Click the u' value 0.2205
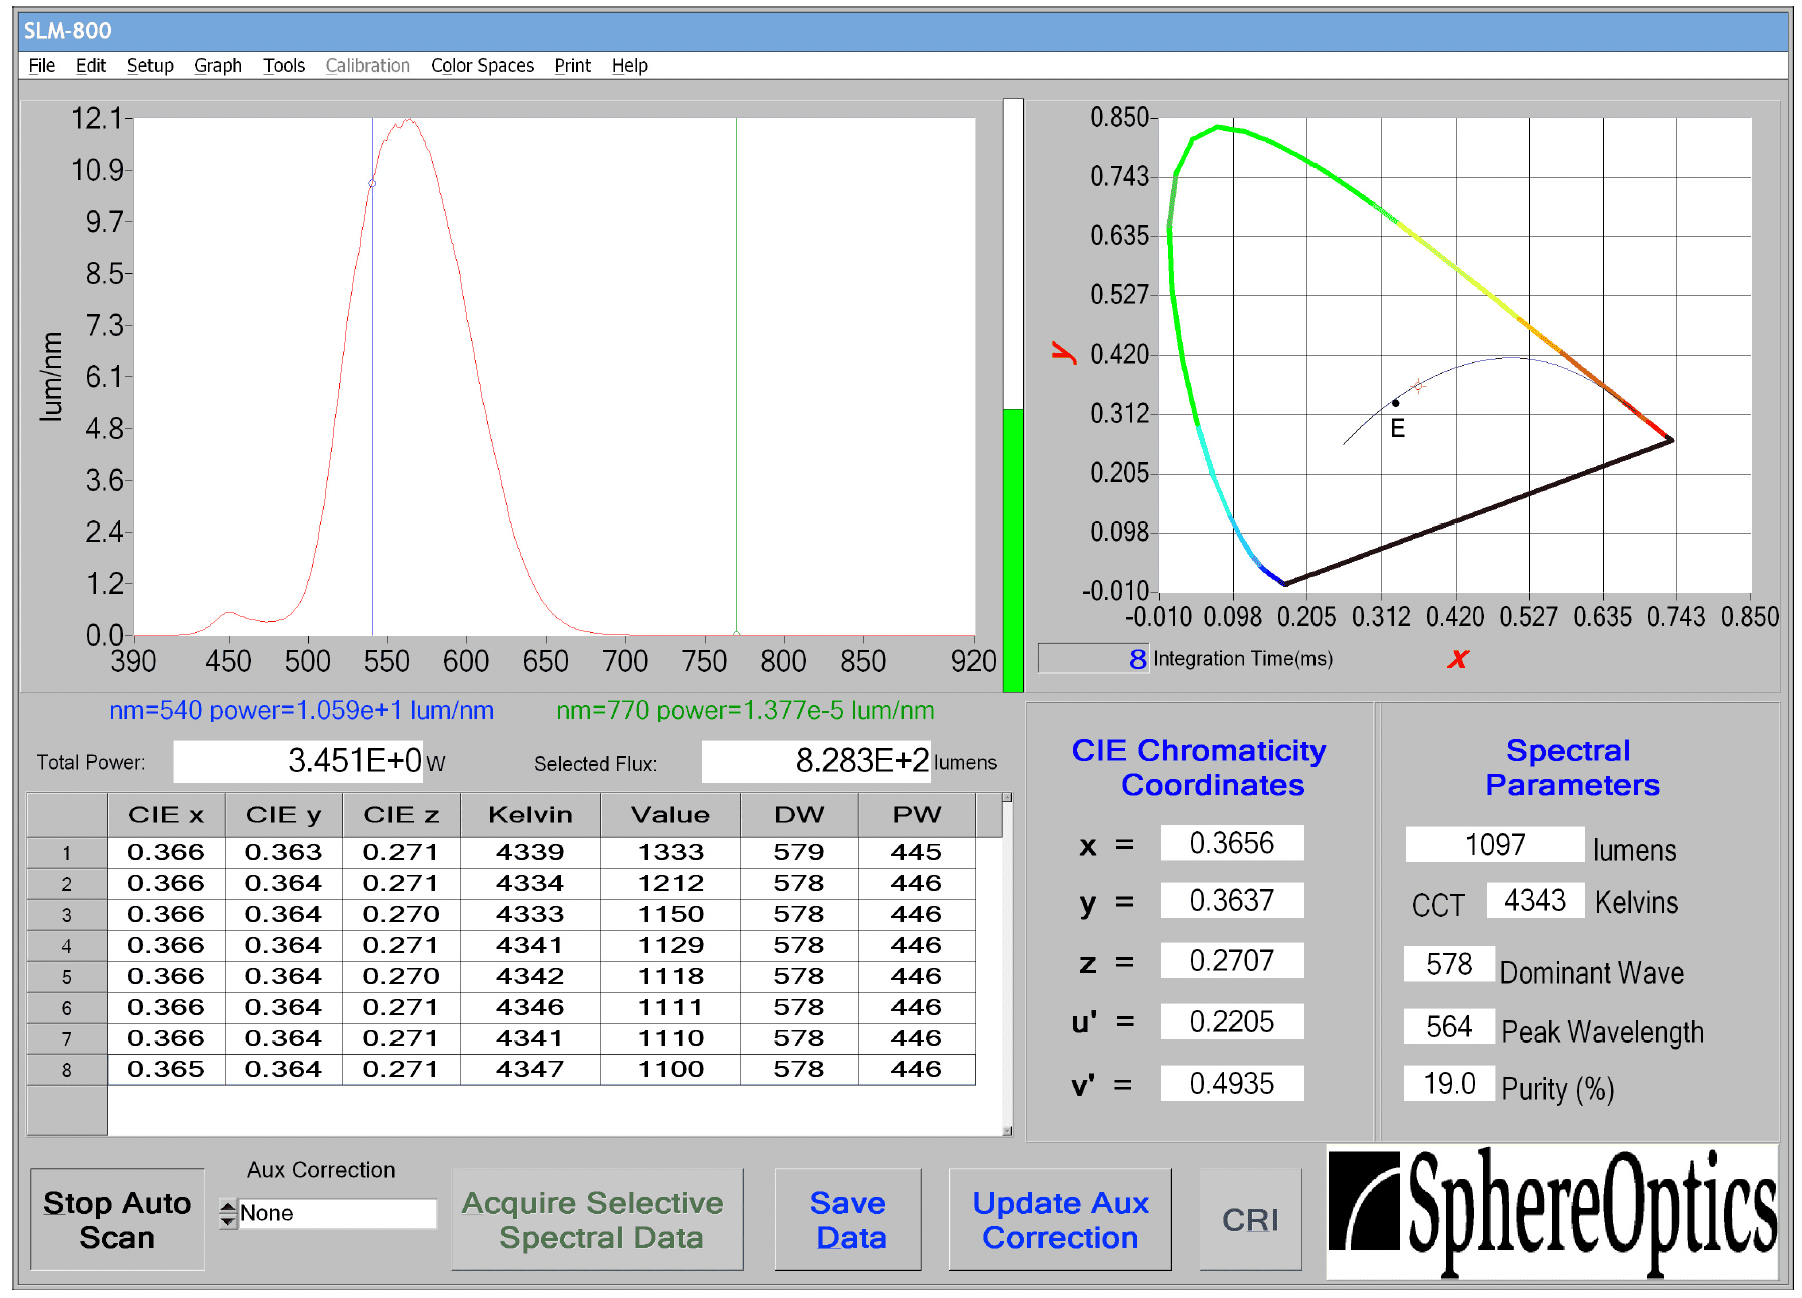This screenshot has height=1298, width=1802. click(x=1232, y=1022)
